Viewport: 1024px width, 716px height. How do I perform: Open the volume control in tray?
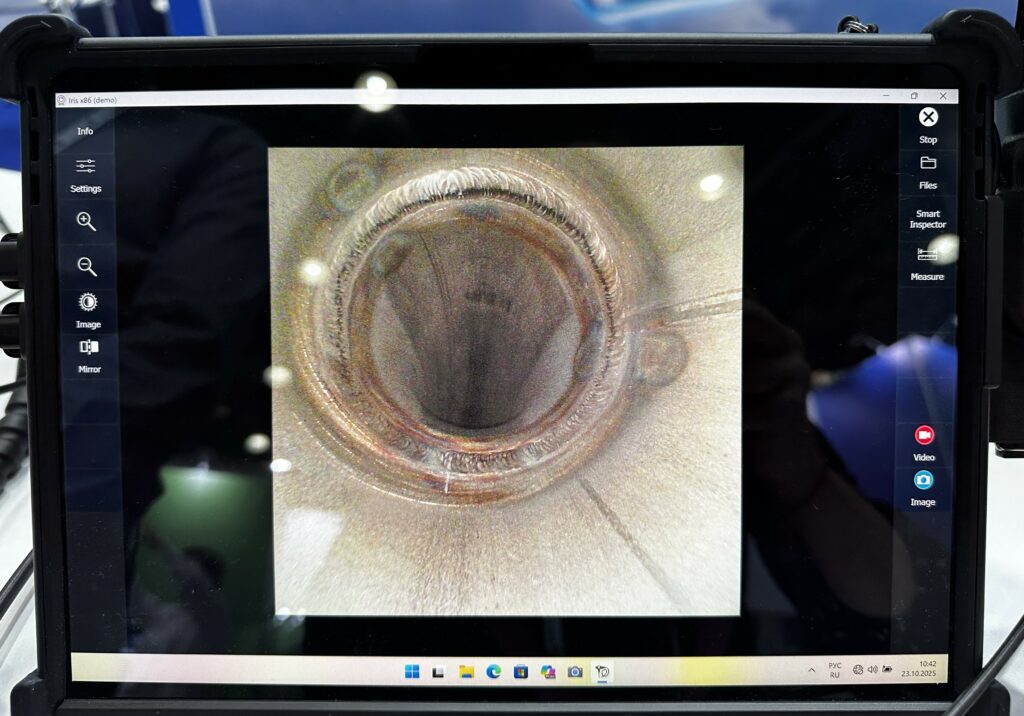pyautogui.click(x=872, y=669)
